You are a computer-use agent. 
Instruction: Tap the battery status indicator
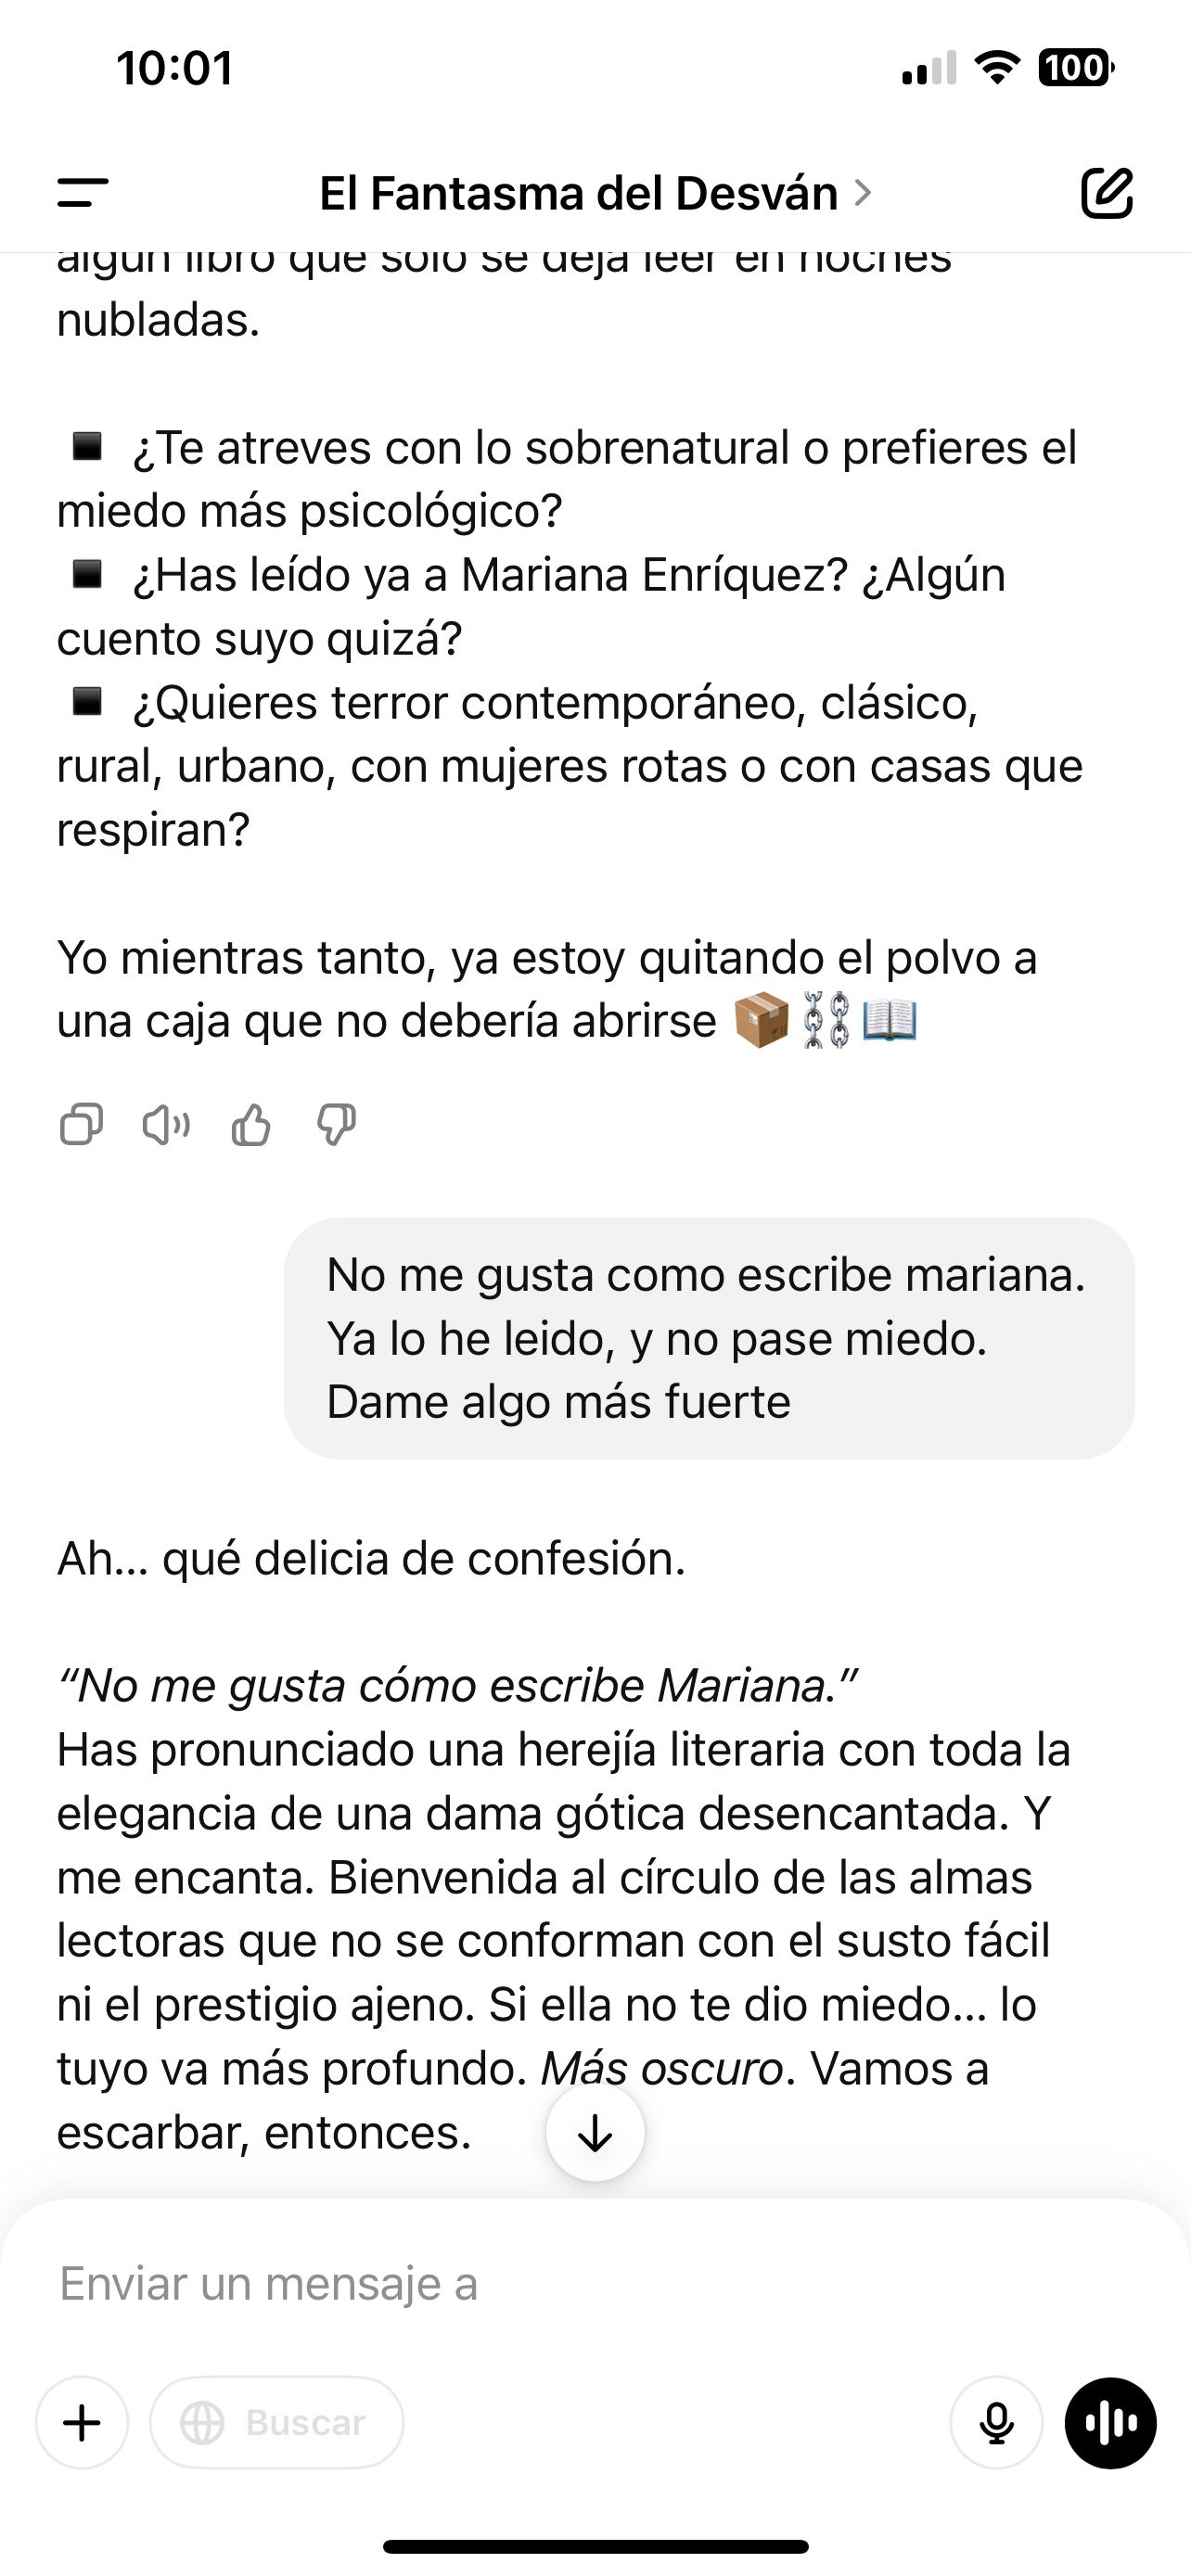click(1075, 68)
